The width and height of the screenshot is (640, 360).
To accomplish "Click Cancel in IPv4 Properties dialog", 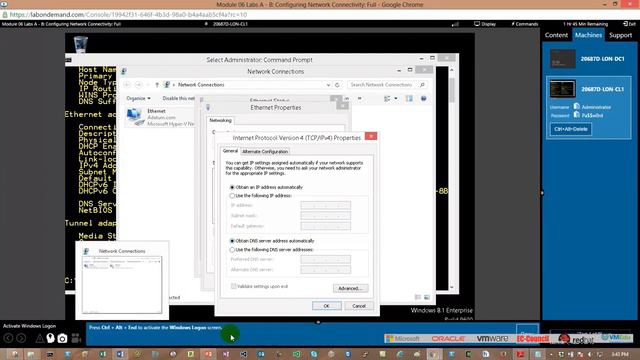I will coord(359,306).
